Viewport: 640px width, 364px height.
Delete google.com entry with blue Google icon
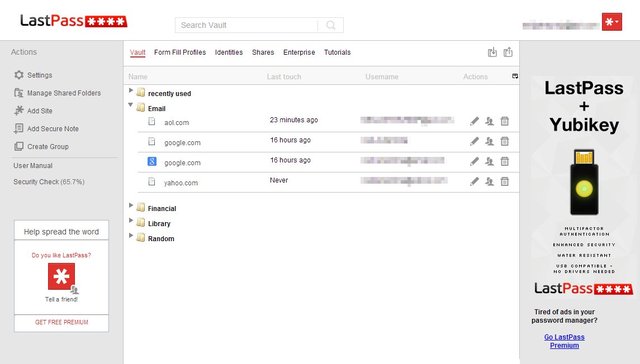click(505, 162)
